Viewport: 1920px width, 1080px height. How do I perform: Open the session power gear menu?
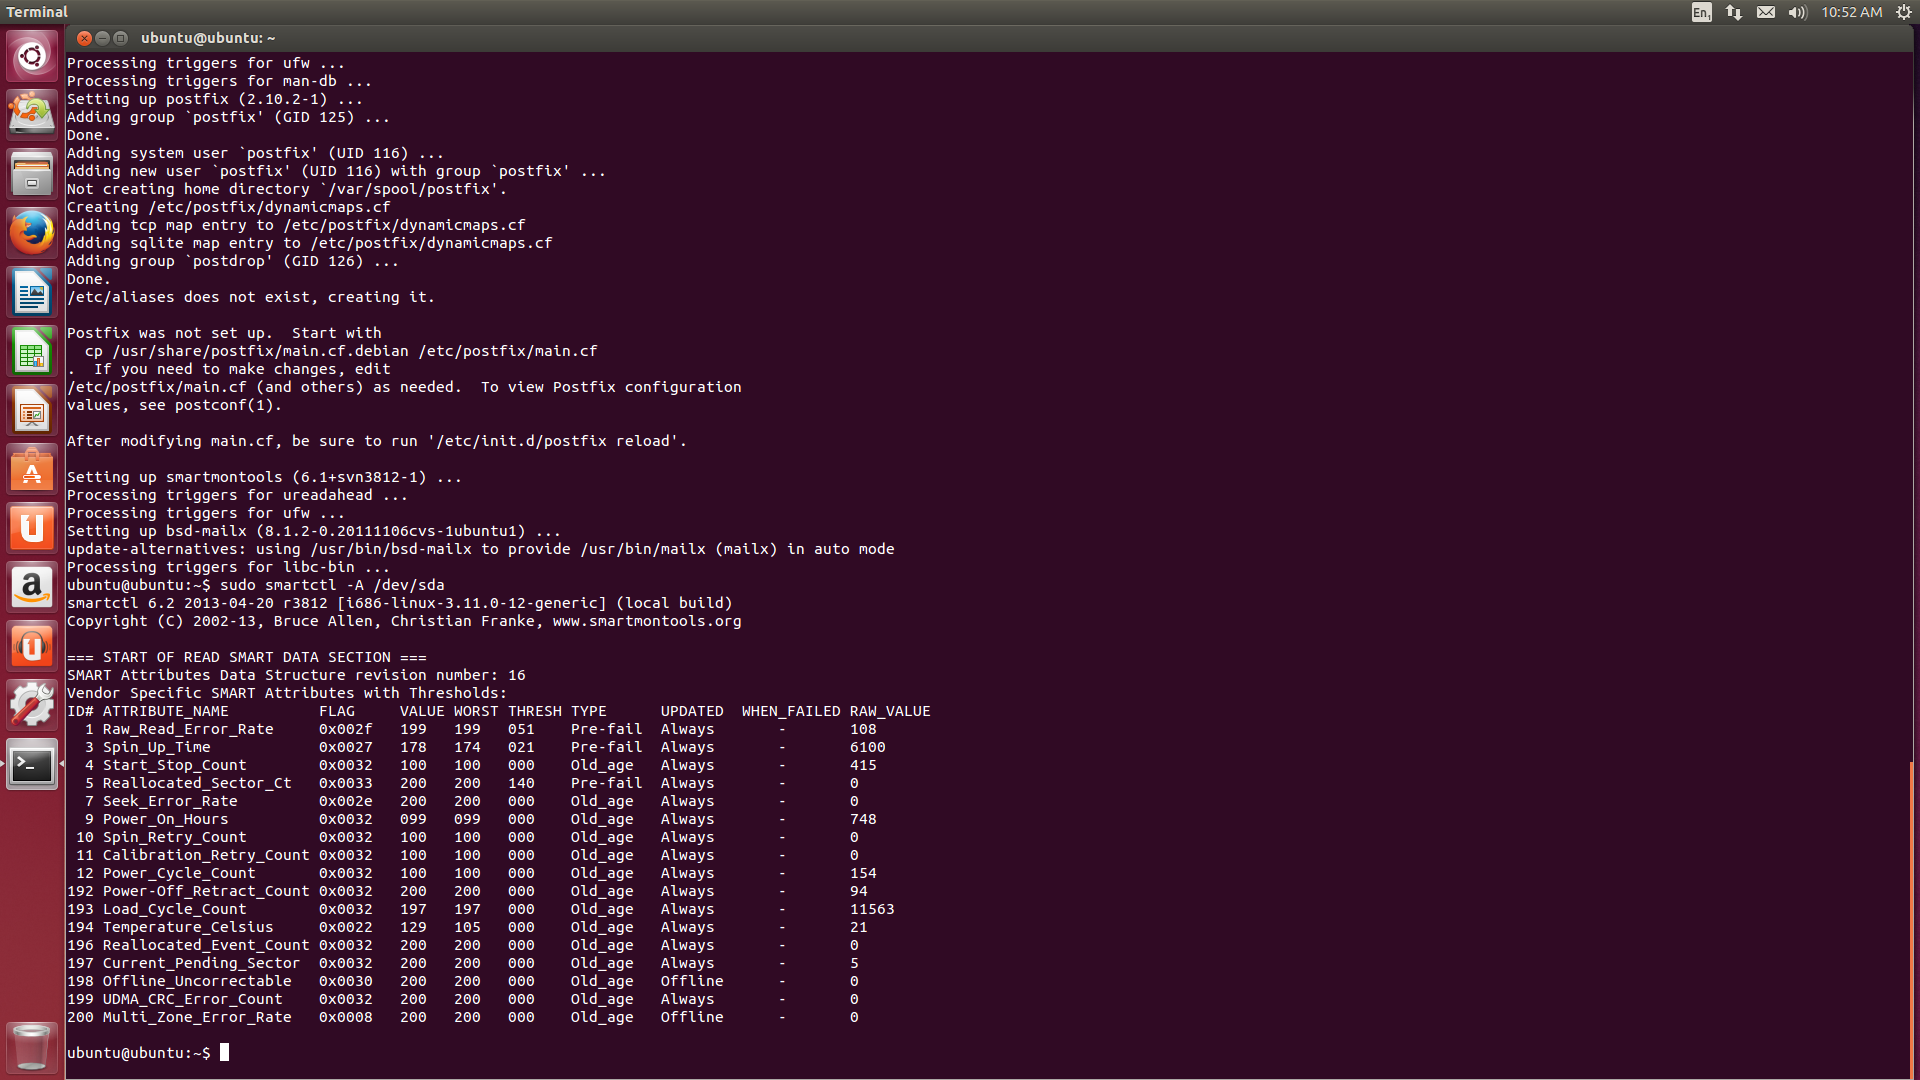coord(1904,12)
